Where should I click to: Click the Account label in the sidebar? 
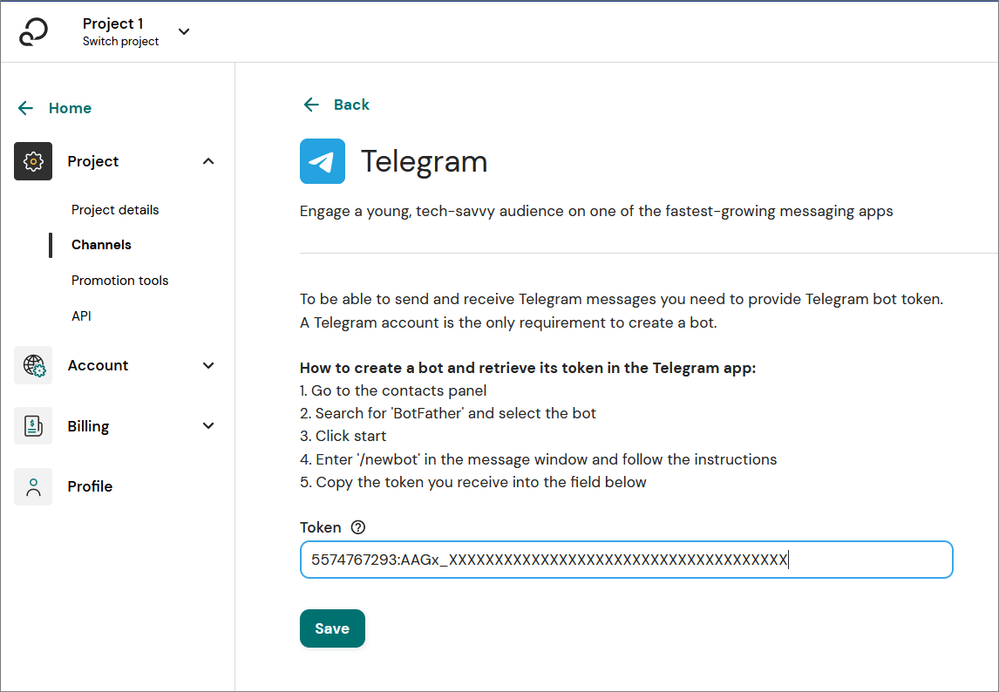click(98, 365)
